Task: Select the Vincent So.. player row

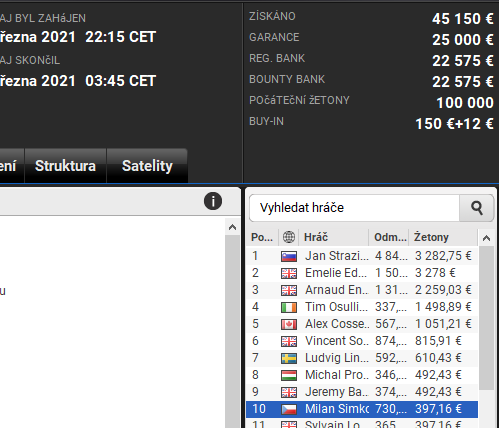Action: coord(362,341)
